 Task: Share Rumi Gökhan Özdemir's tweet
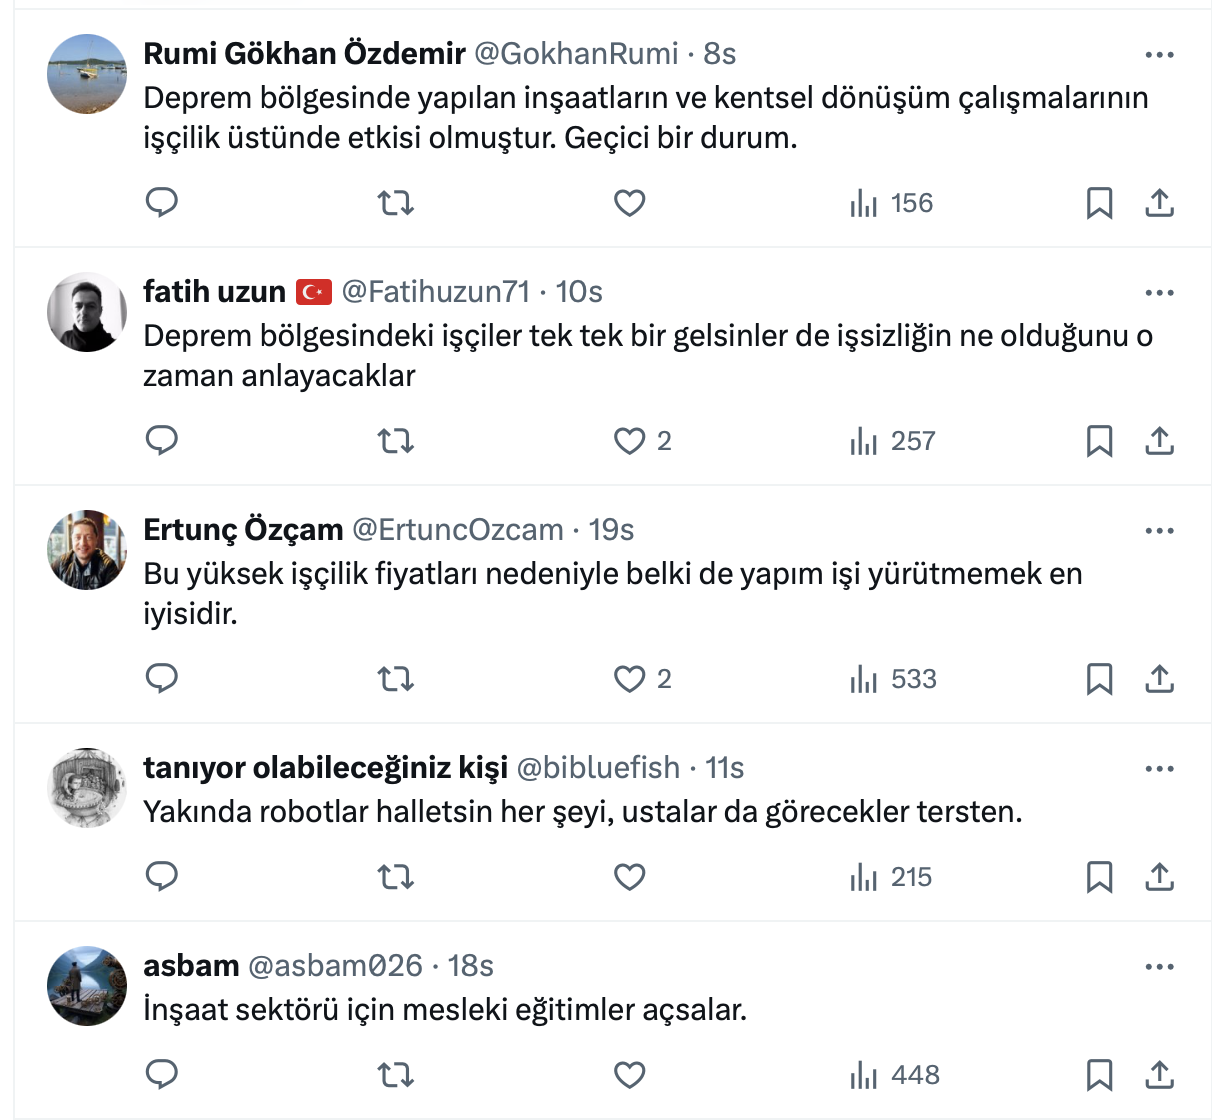click(x=1159, y=203)
